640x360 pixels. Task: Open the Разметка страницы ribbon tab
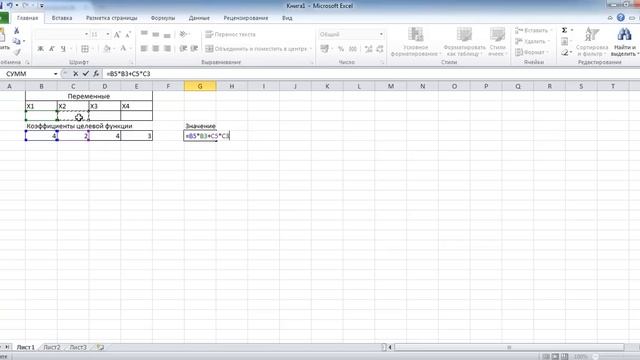coord(112,18)
